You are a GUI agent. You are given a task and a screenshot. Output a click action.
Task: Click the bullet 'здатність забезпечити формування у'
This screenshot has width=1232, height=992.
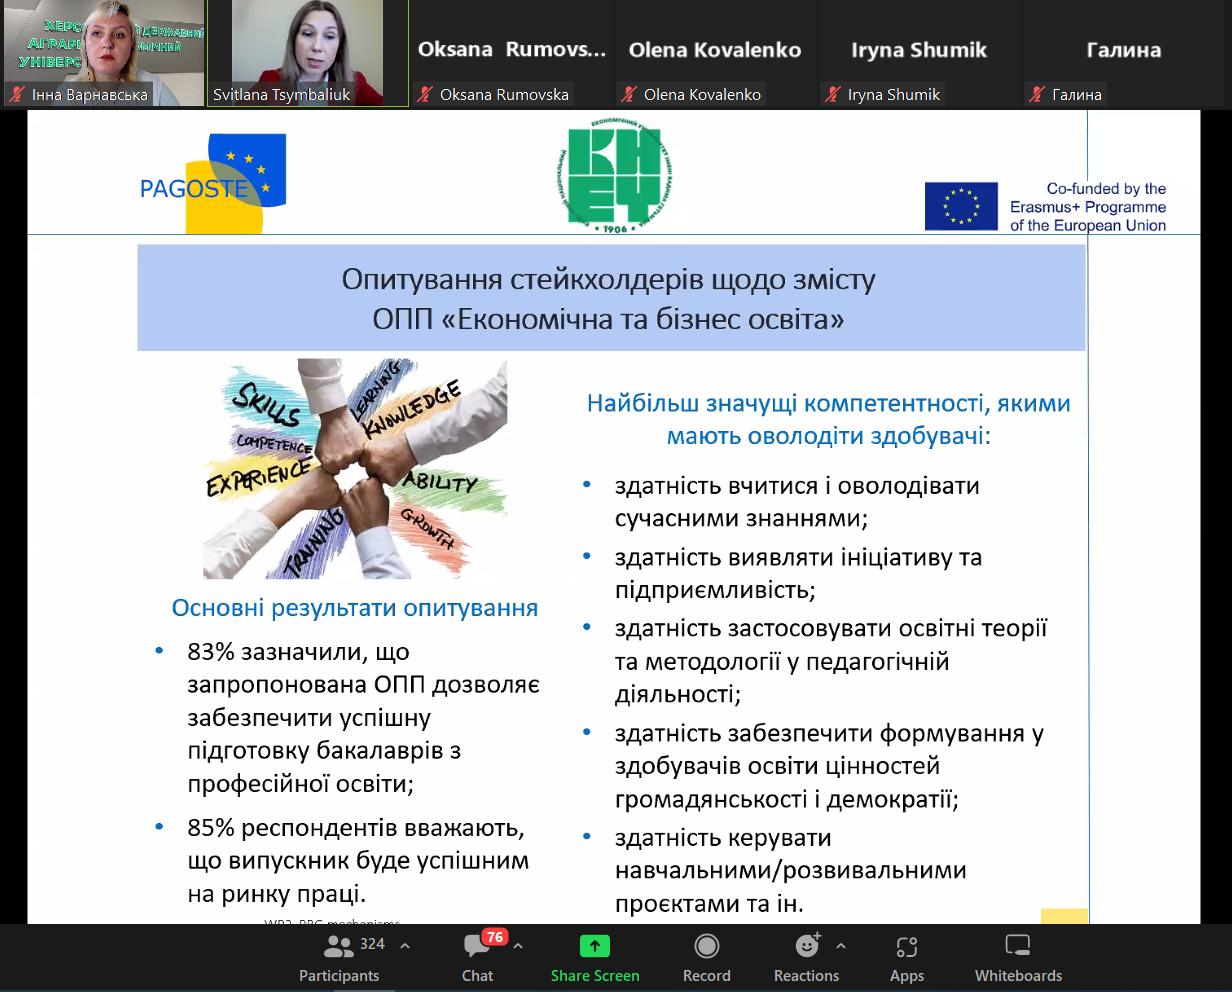point(829,766)
